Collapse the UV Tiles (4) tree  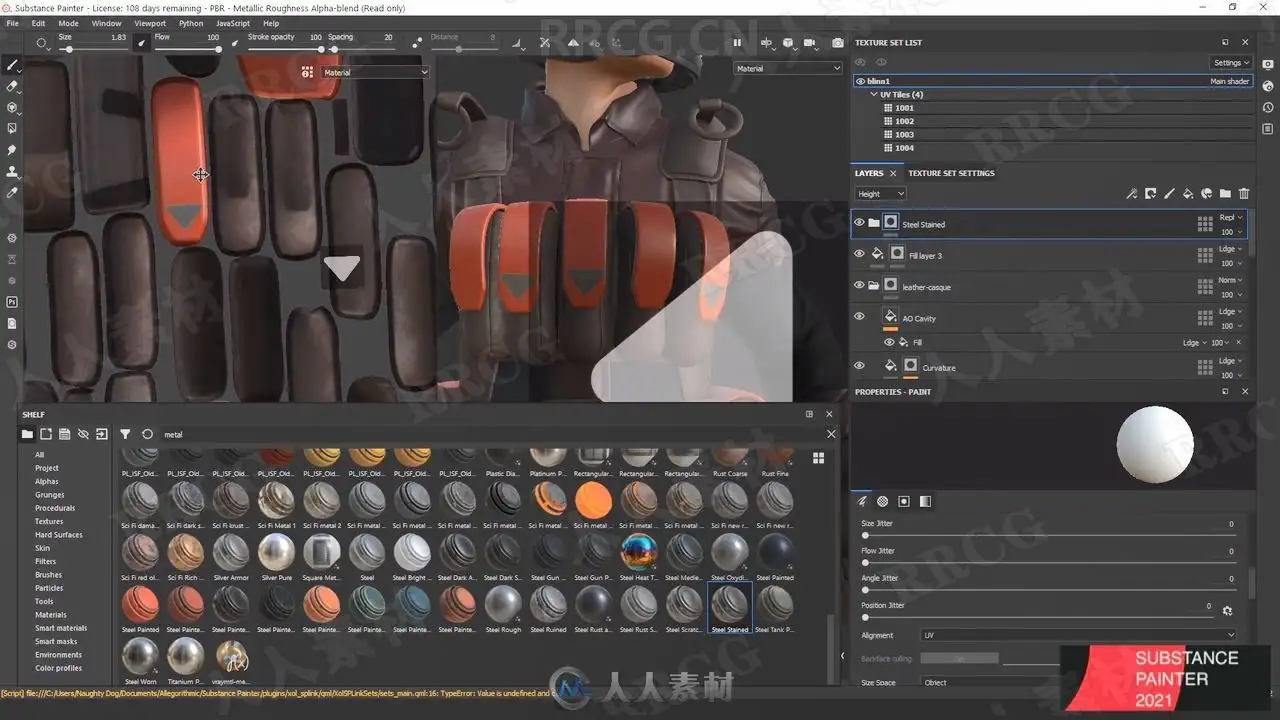coord(874,95)
